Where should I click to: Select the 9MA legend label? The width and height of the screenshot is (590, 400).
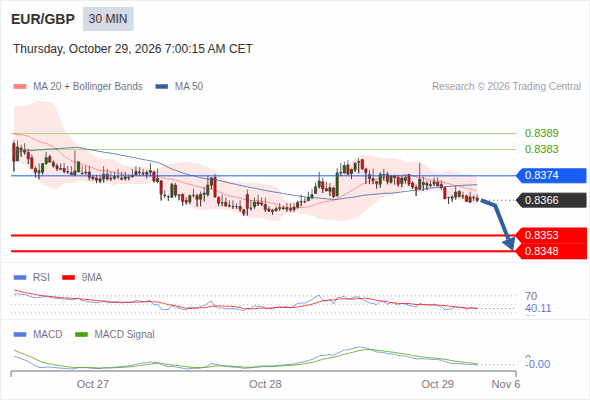(92, 278)
